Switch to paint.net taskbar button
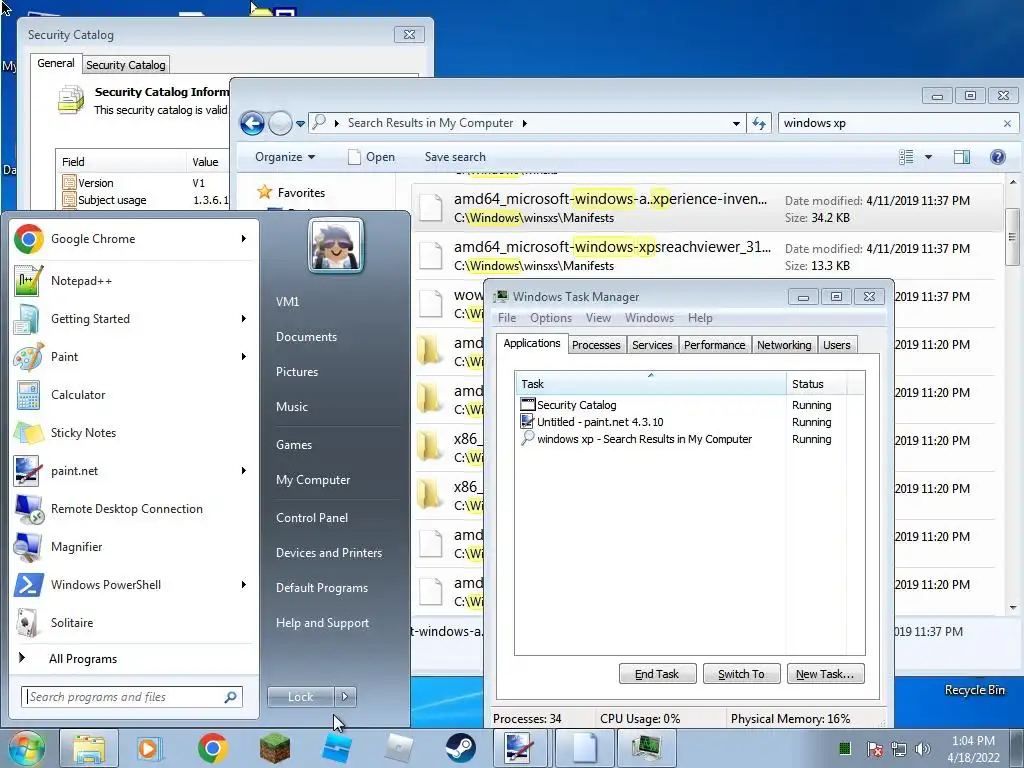 [x=520, y=748]
